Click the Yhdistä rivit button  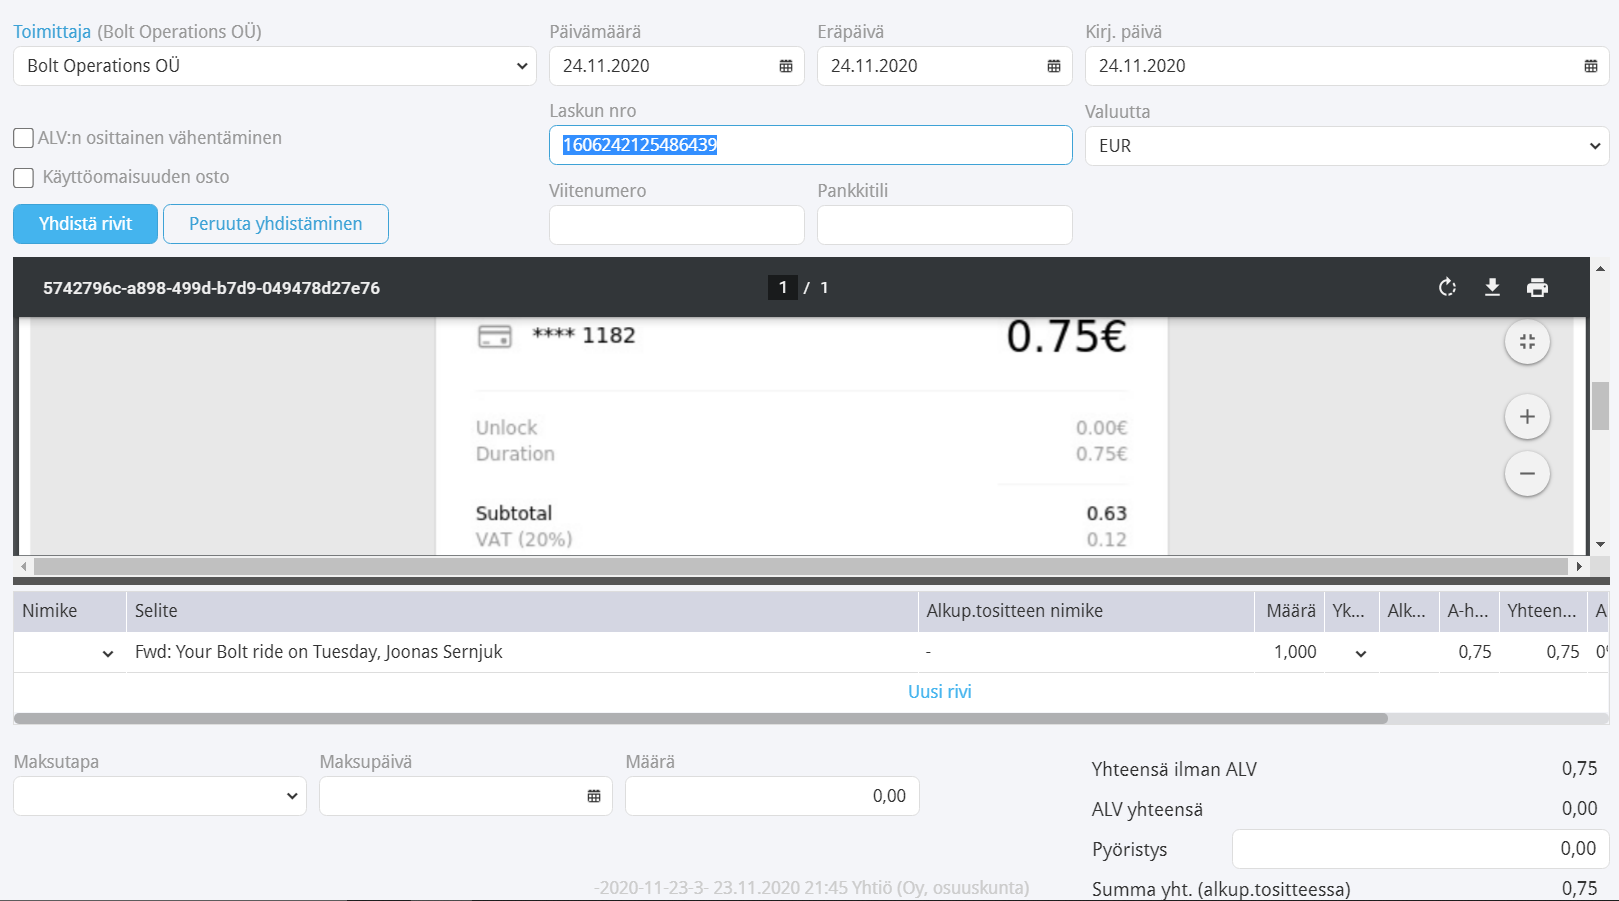click(85, 224)
